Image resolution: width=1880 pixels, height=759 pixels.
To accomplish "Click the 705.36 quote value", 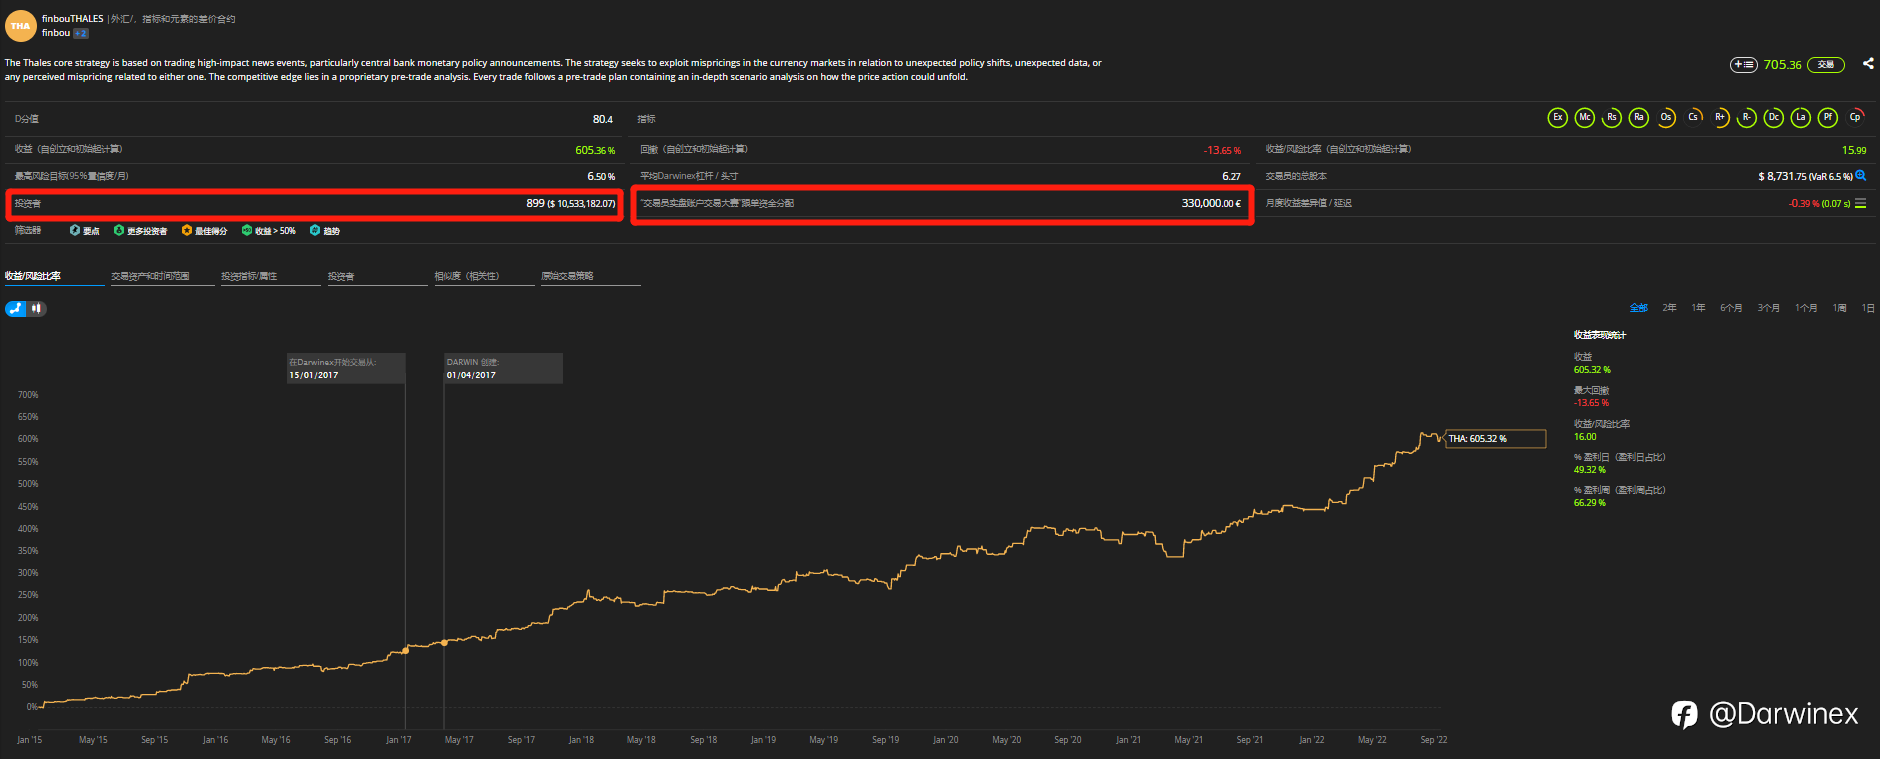I will (1782, 65).
